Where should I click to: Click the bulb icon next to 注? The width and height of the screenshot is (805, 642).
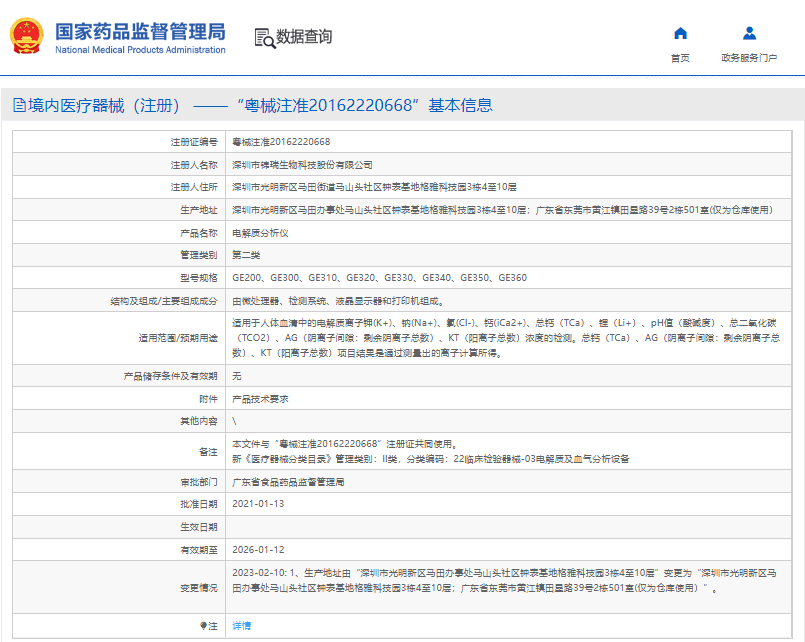pyautogui.click(x=203, y=626)
